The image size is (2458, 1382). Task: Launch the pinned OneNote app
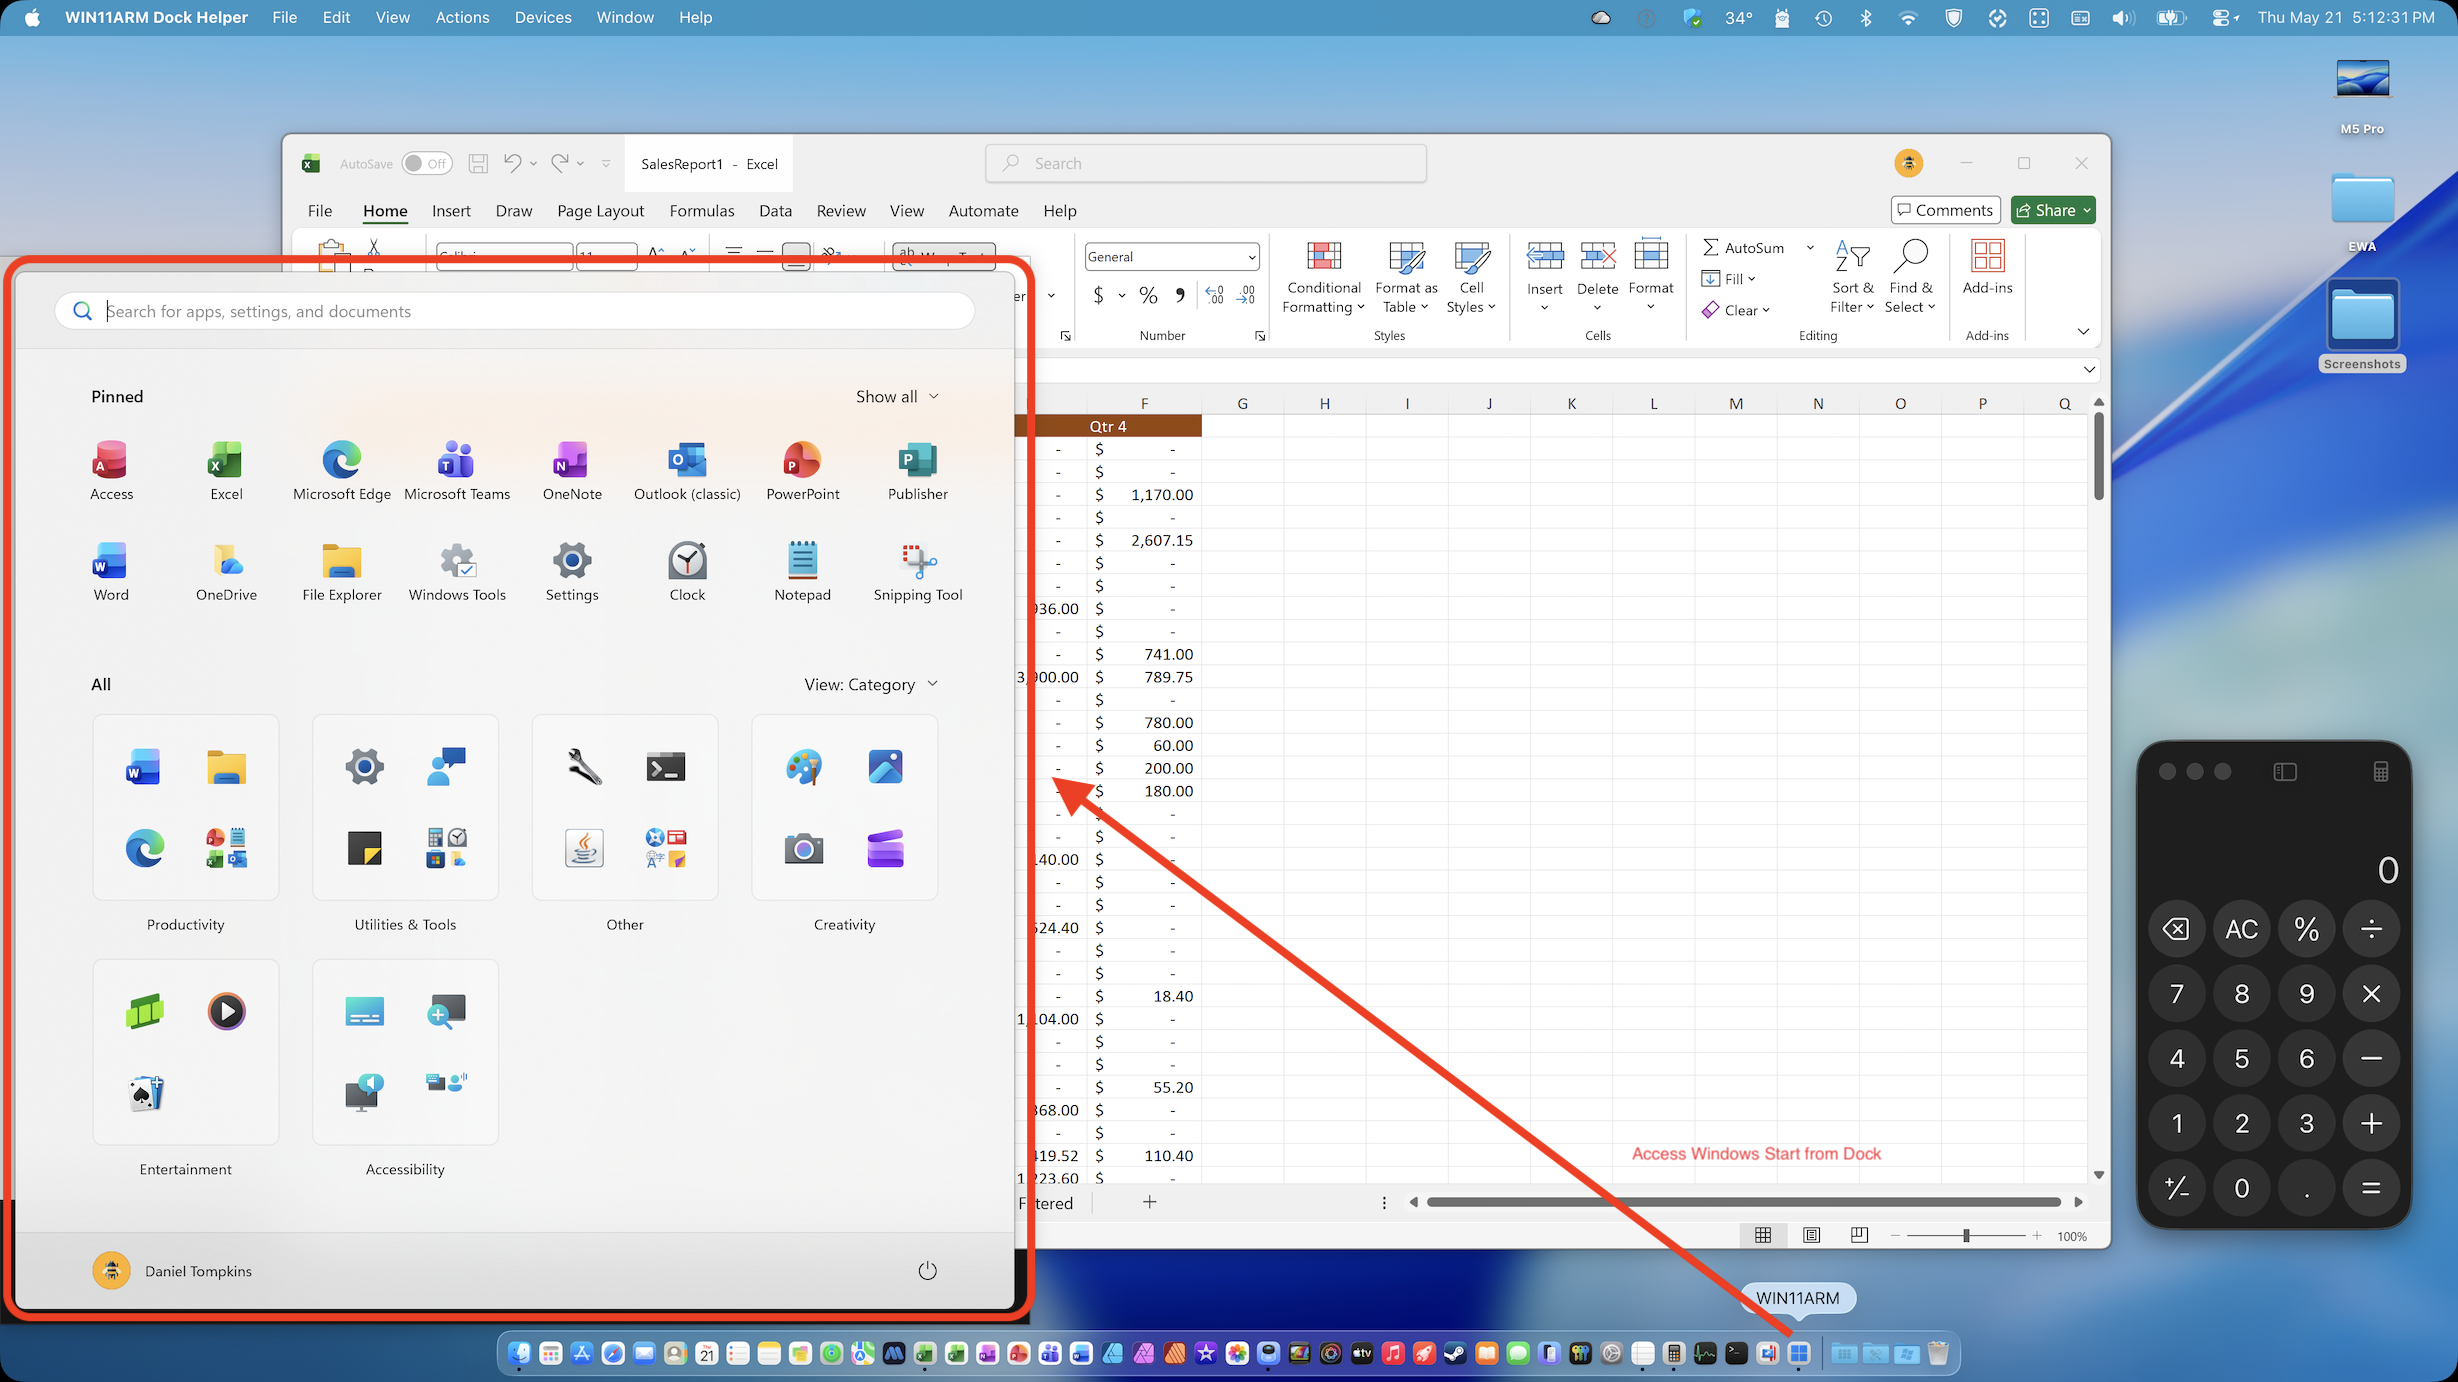pyautogui.click(x=572, y=470)
